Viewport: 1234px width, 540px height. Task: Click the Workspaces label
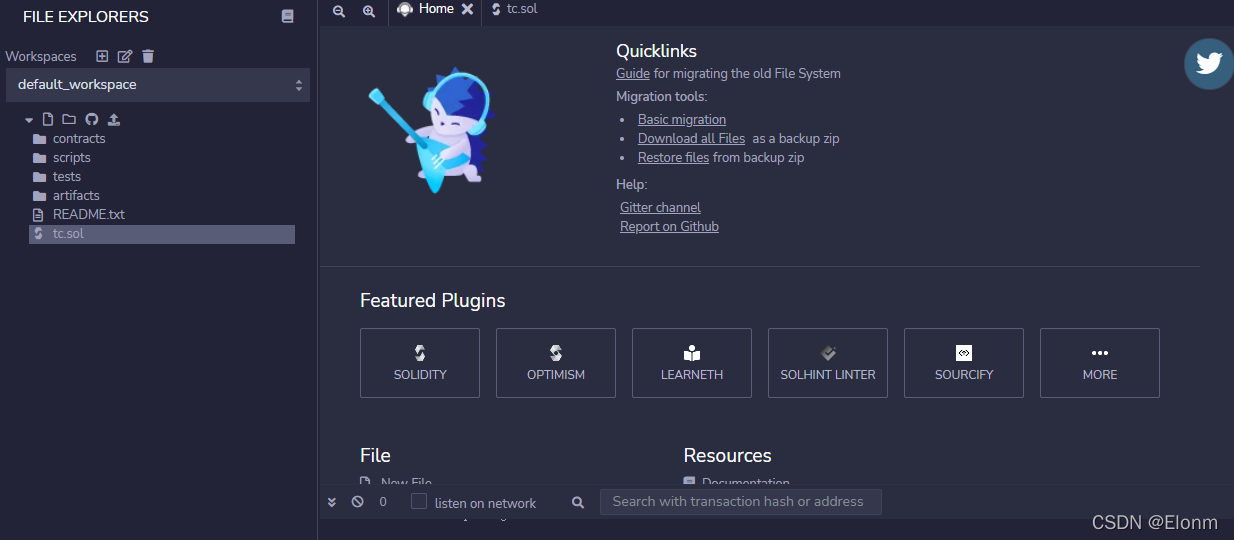(x=41, y=57)
